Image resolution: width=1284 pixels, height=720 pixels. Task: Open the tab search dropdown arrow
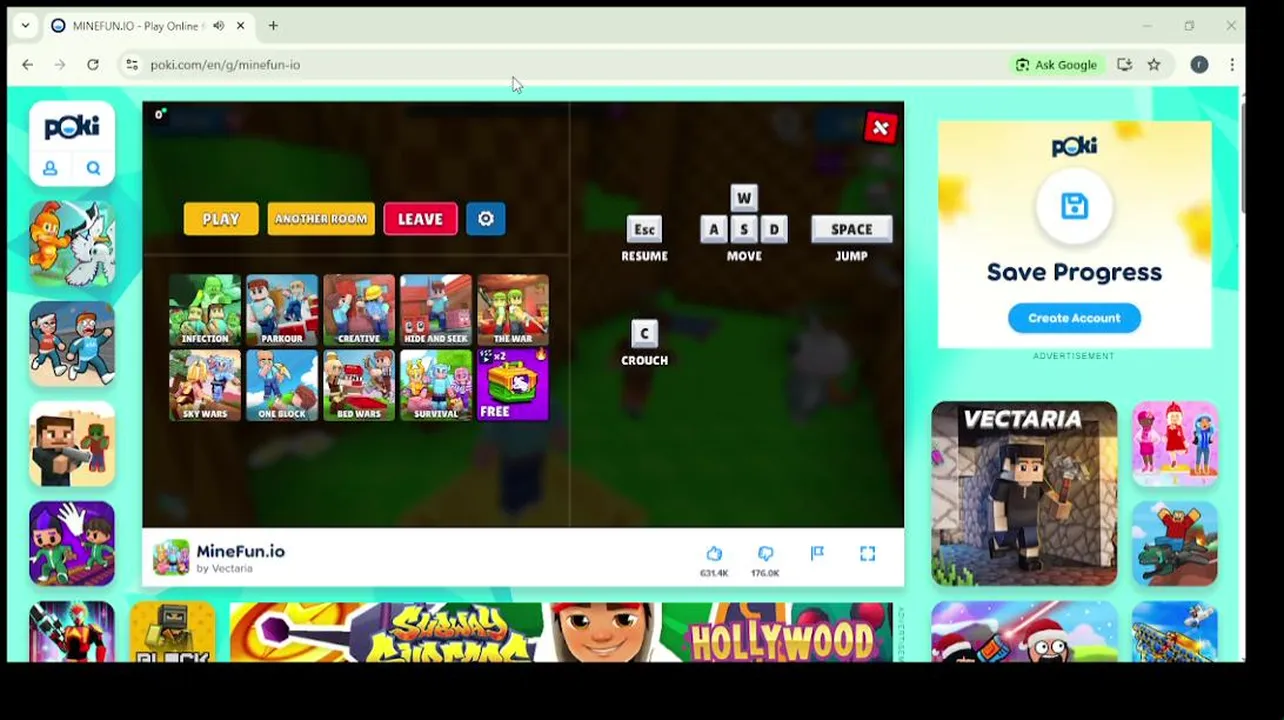click(25, 26)
